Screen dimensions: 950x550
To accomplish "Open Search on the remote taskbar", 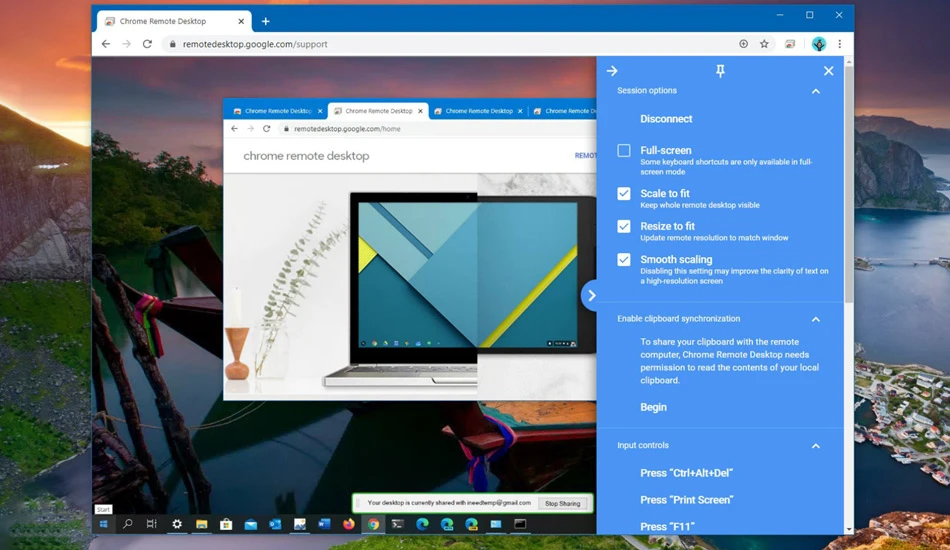I will point(127,524).
